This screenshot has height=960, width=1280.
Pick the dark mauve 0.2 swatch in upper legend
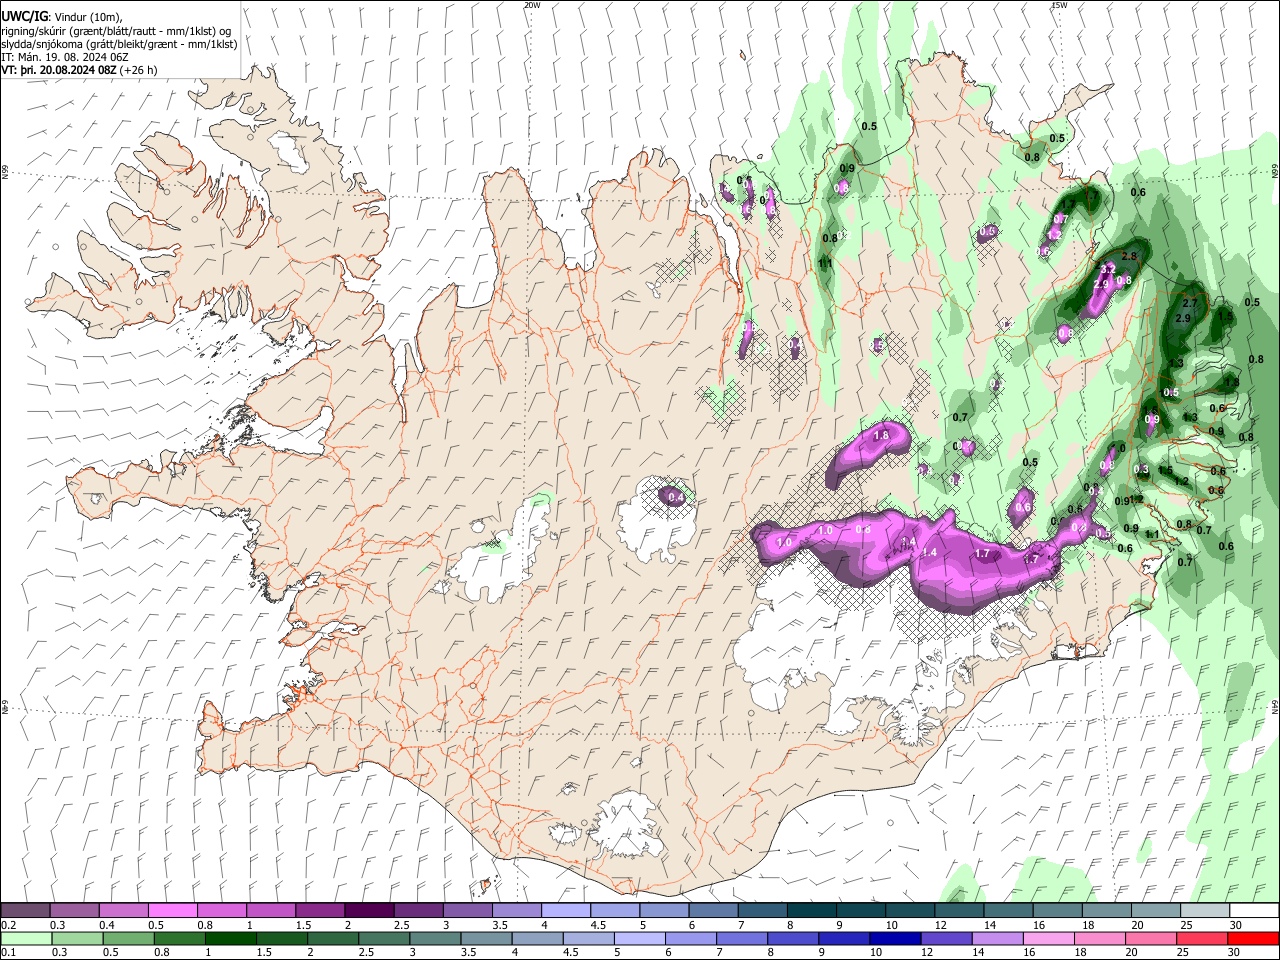click(x=25, y=910)
